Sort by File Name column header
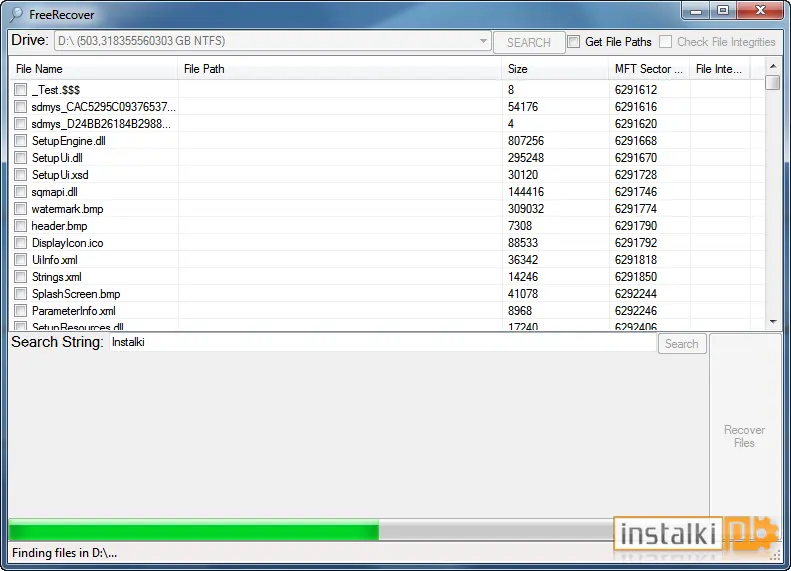This screenshot has height=571, width=791. click(94, 69)
